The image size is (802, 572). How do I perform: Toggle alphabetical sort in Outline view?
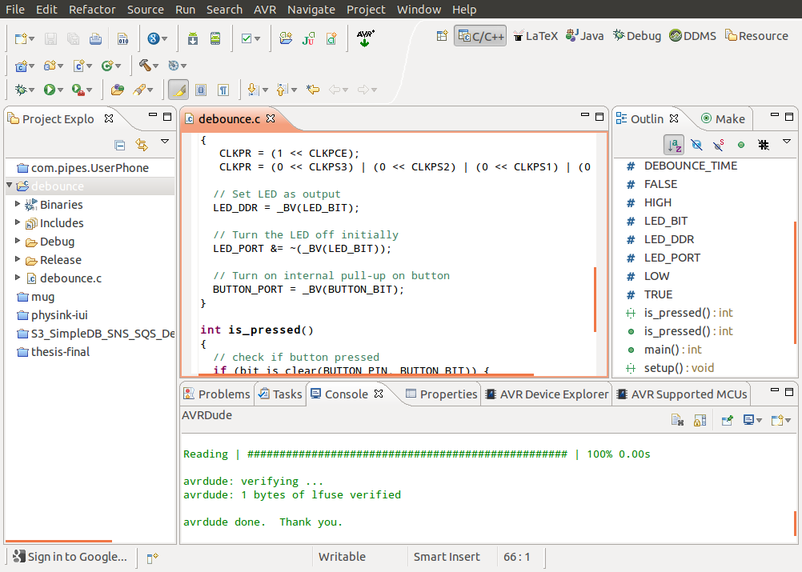(674, 145)
